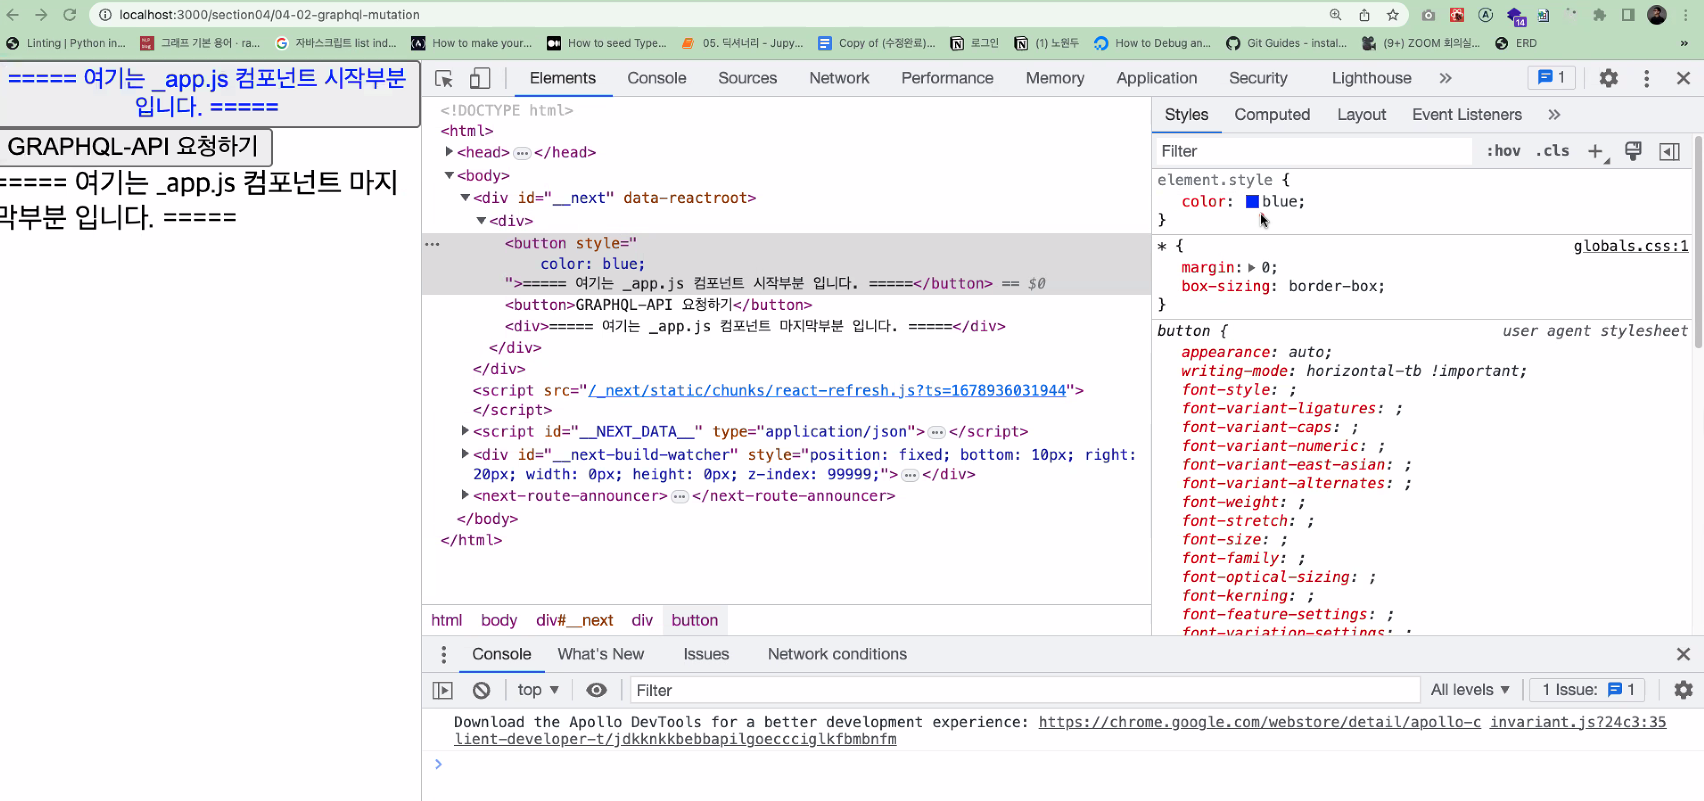Toggle the .cls element classes panel
Image resolution: width=1704 pixels, height=801 pixels.
(x=1552, y=151)
